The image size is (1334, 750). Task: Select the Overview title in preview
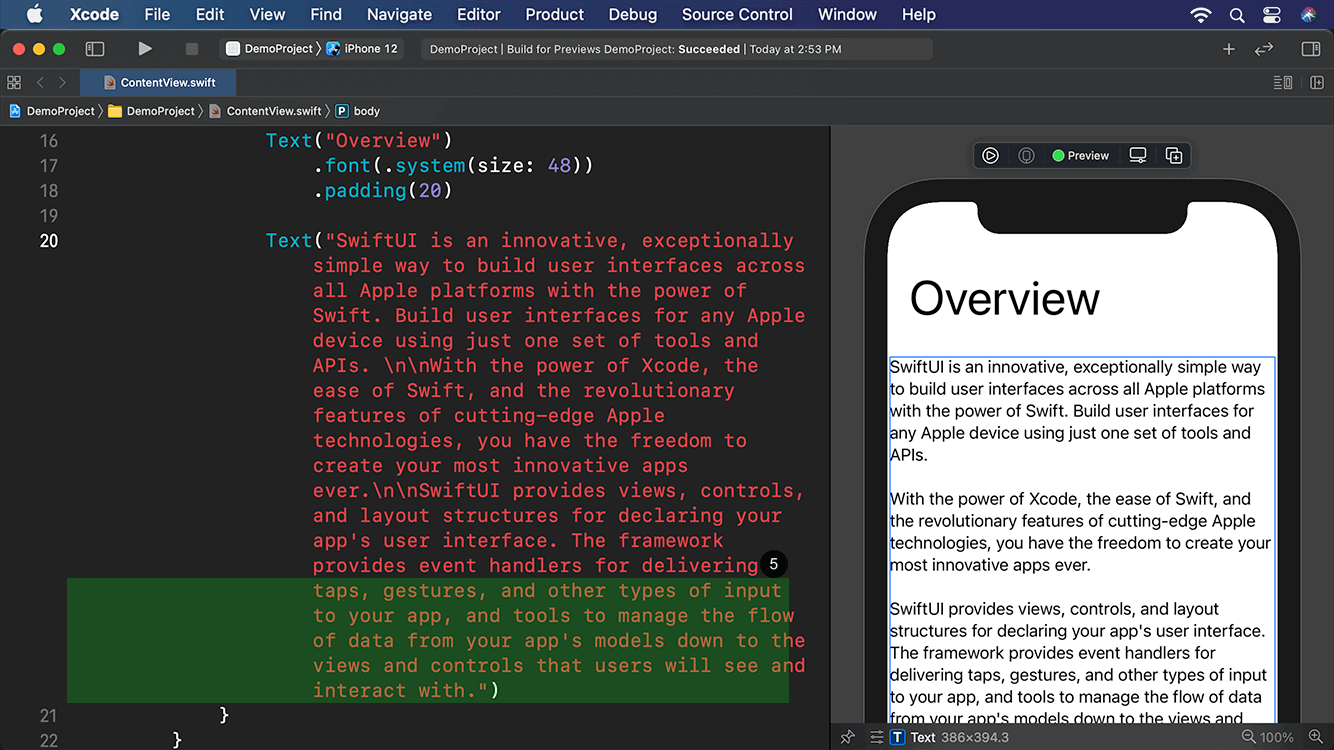pos(1005,298)
